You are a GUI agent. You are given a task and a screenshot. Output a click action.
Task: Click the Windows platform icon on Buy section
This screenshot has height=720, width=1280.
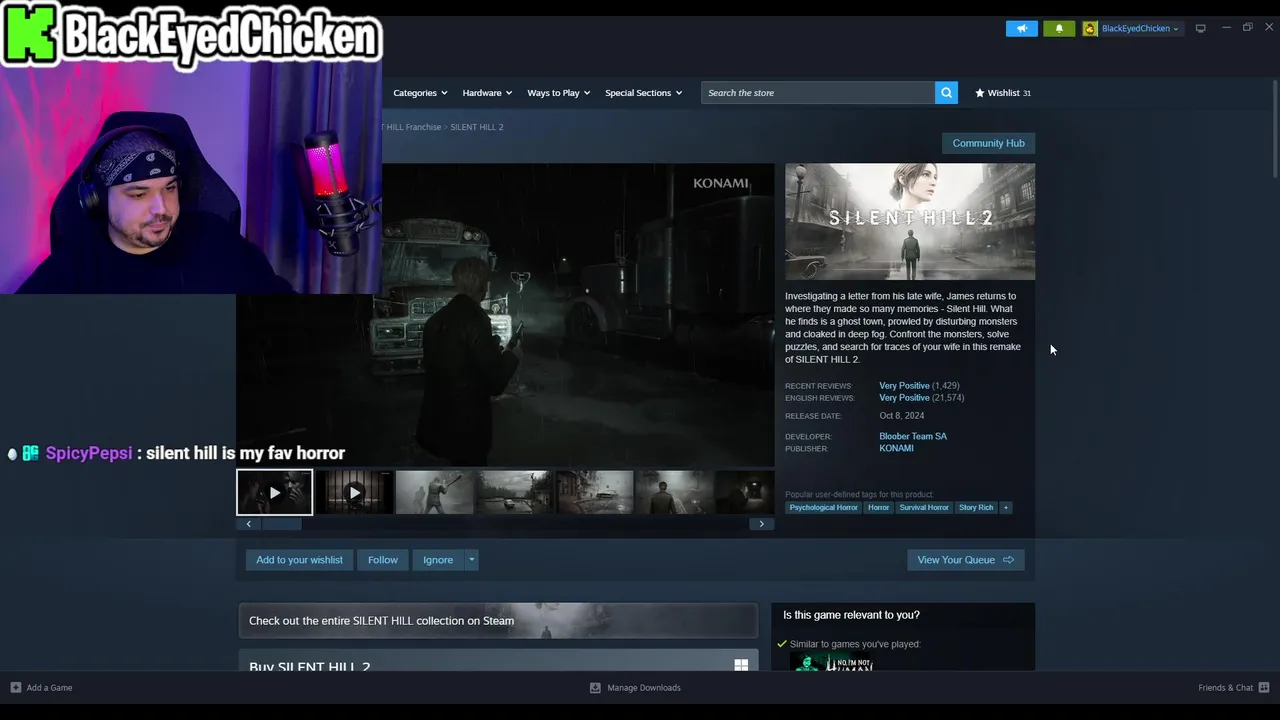coord(741,665)
